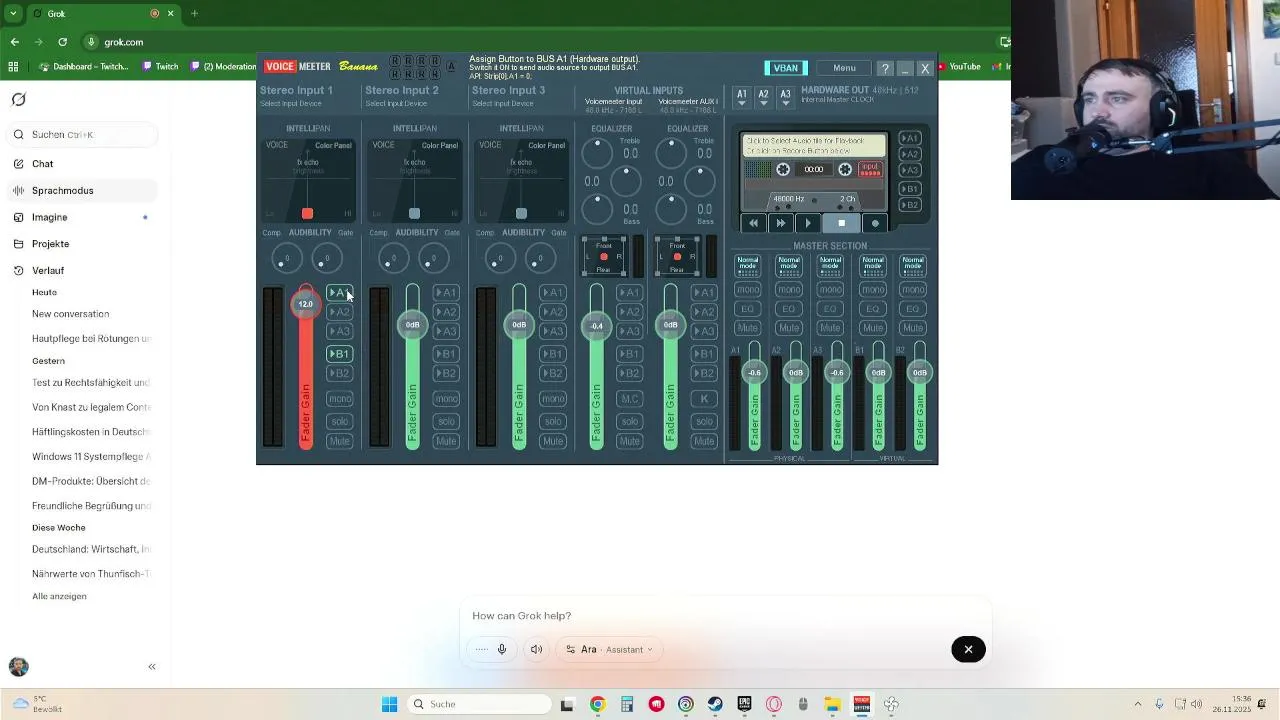The image size is (1280, 720).
Task: Click the master A1 bus fader knob
Action: tap(754, 373)
